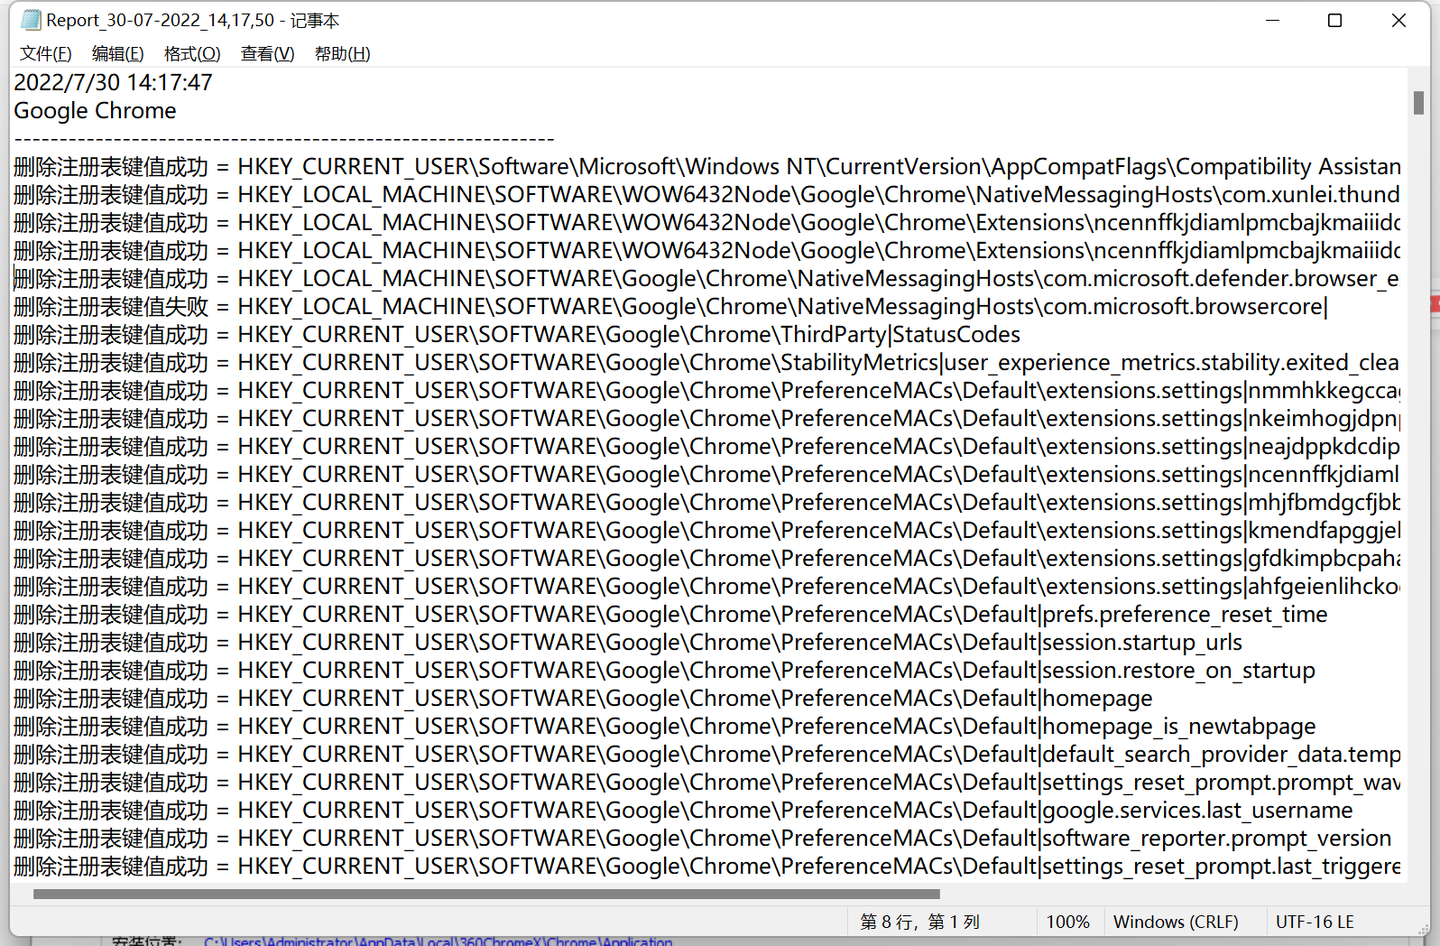The image size is (1440, 946).
Task: Click the line ending ThirdParty|StatusCodes
Action: point(517,335)
